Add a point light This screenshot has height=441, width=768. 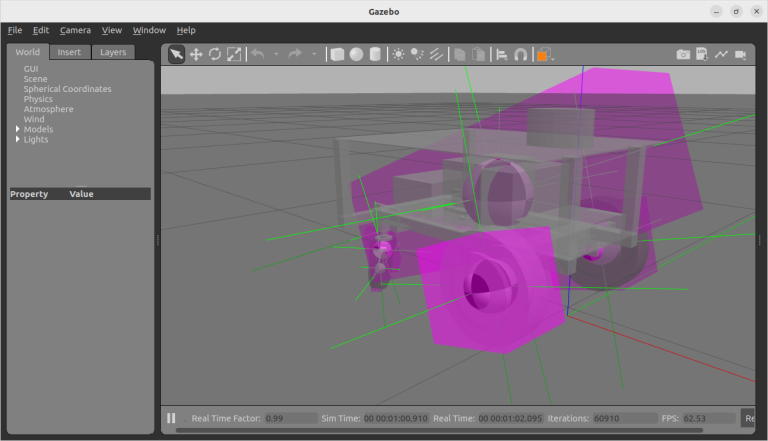pos(399,54)
